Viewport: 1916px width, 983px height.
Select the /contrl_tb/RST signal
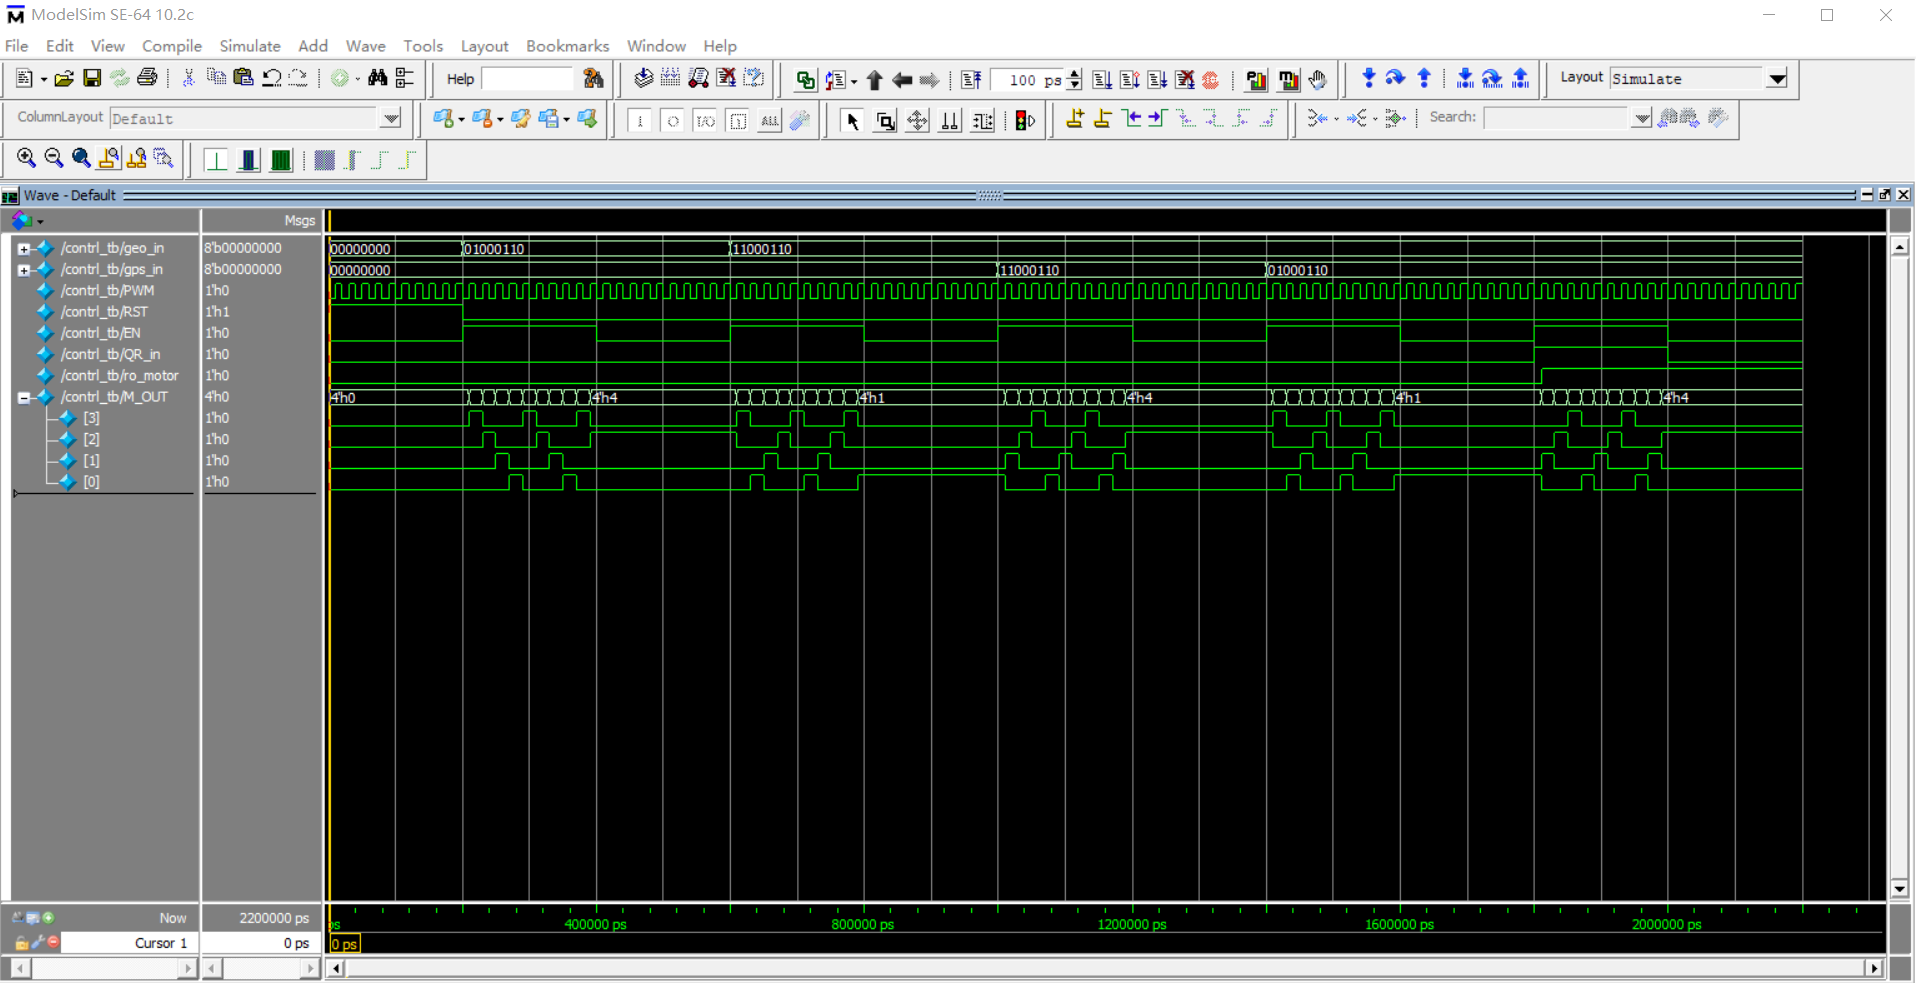tap(104, 312)
